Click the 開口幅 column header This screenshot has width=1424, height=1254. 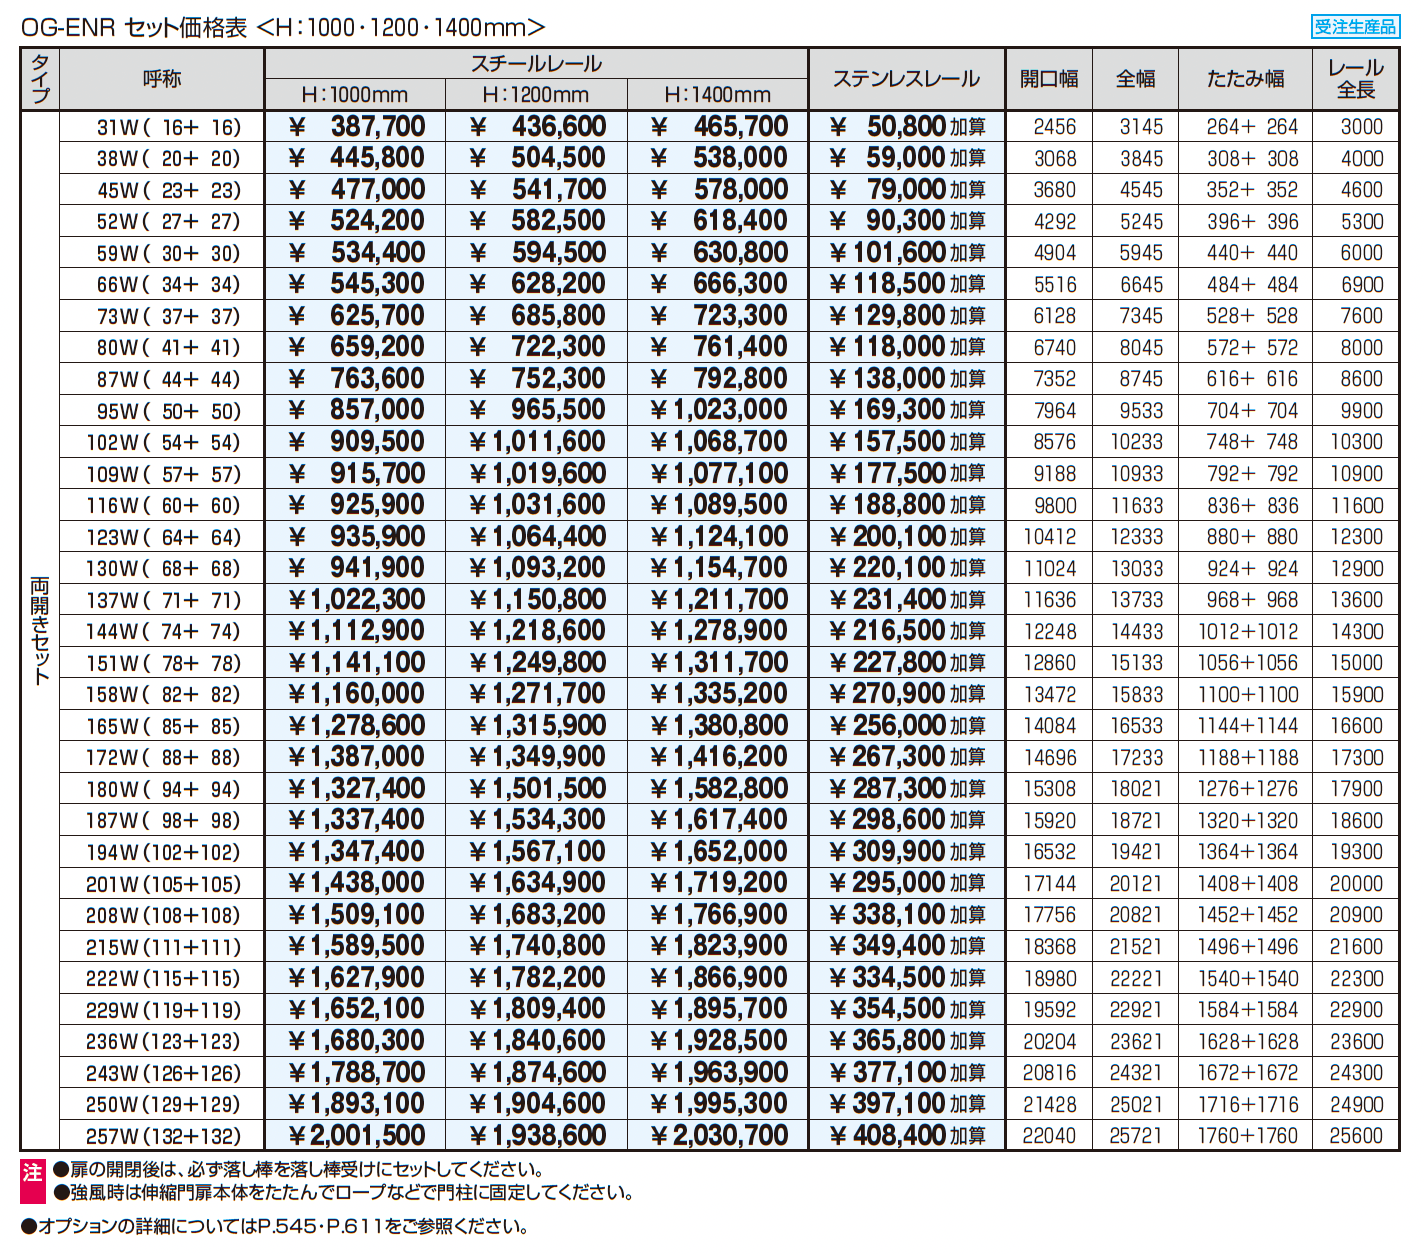(1048, 79)
